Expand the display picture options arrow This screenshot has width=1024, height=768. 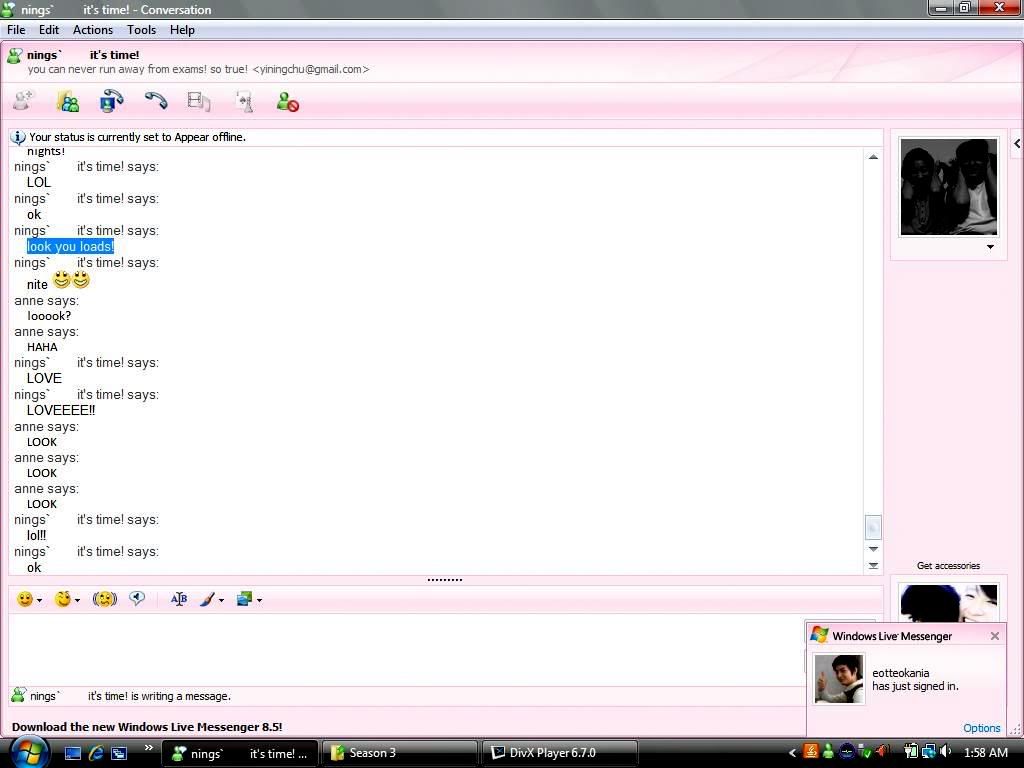990,247
